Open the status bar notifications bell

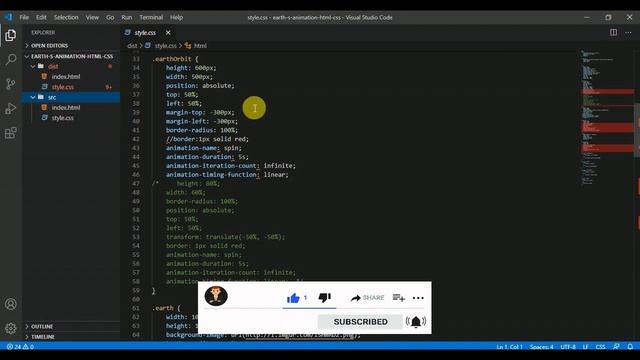tap(630, 347)
